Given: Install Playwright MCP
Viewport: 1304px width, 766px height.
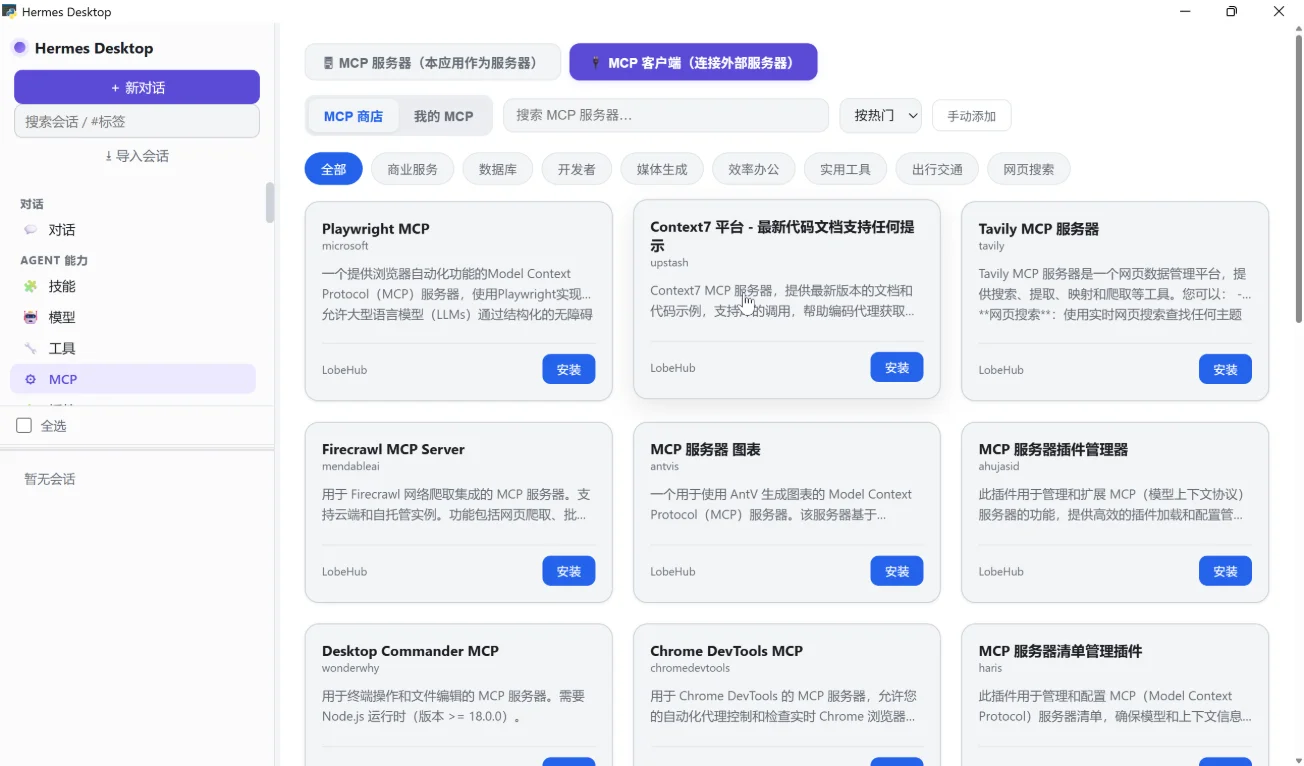Looking at the screenshot, I should [x=569, y=370].
